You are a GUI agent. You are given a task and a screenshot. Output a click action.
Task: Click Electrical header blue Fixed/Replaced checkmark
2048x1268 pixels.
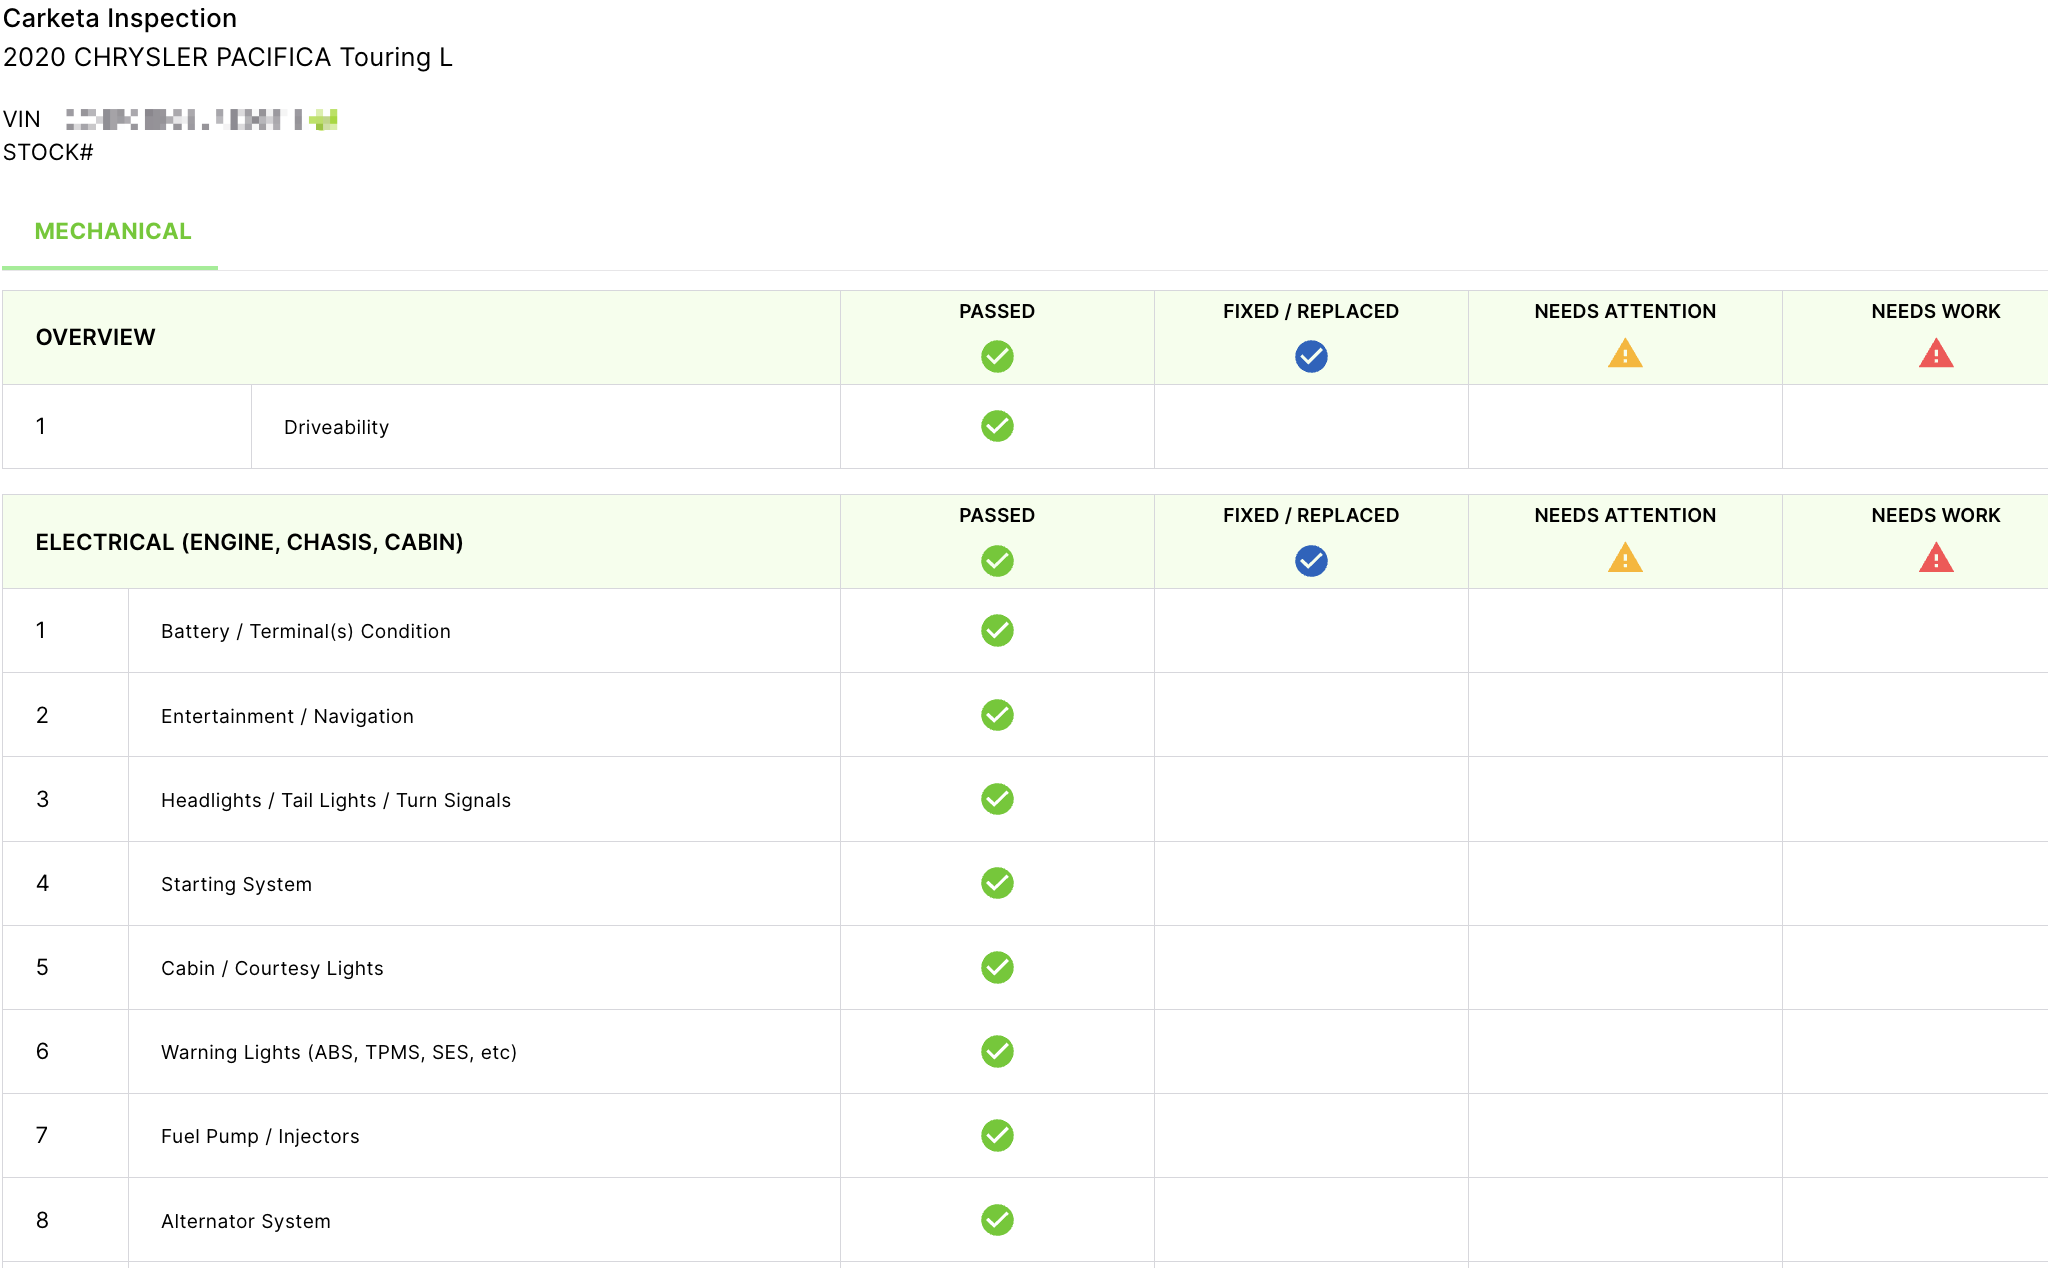[1310, 560]
